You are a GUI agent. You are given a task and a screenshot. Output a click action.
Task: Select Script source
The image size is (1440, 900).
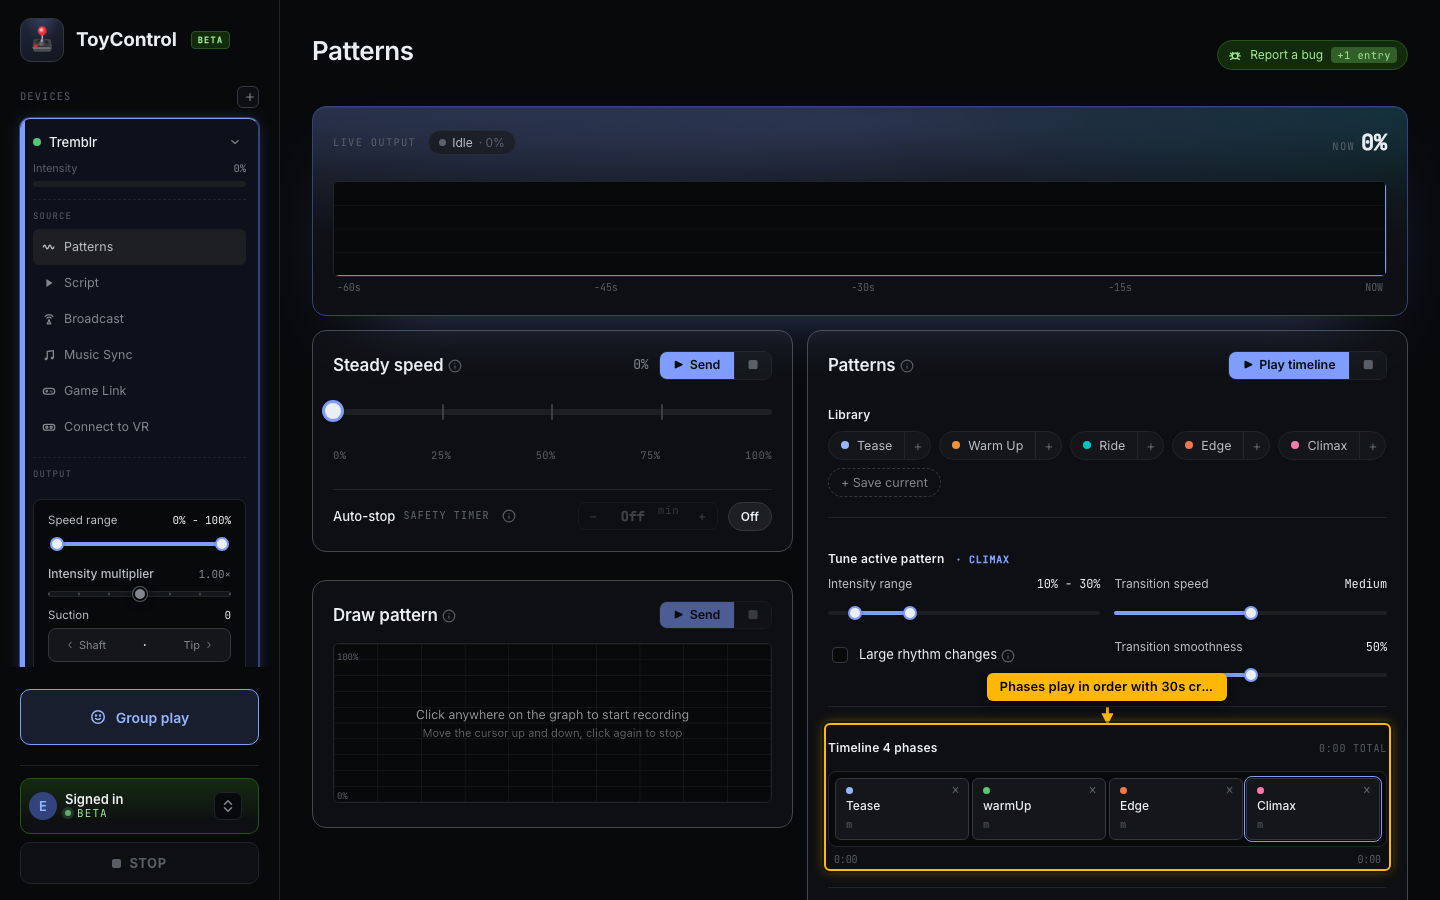click(x=139, y=283)
